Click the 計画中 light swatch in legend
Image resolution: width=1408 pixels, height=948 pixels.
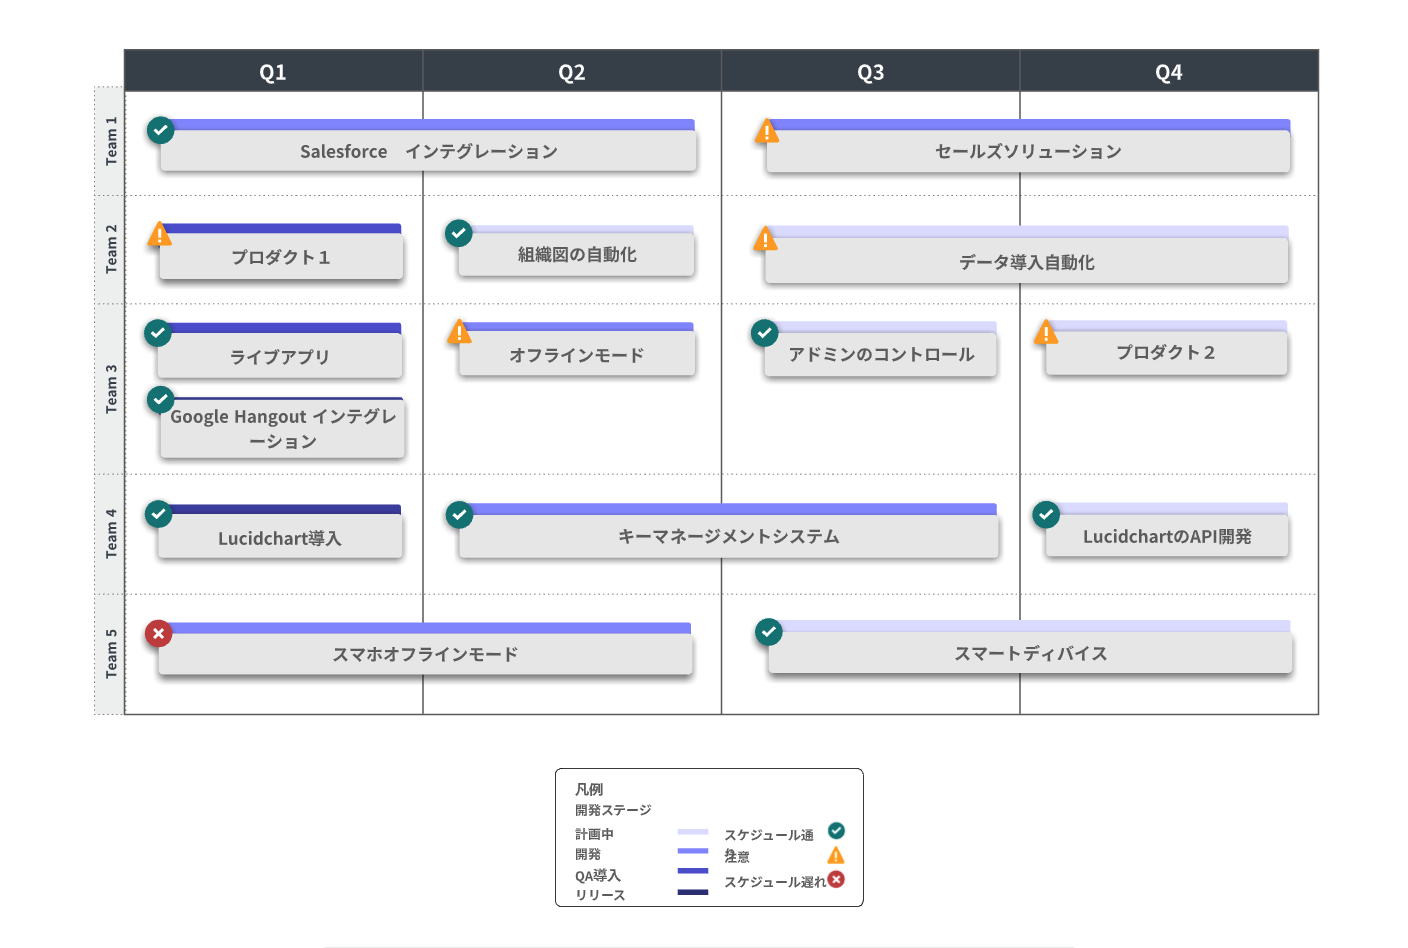pos(692,832)
